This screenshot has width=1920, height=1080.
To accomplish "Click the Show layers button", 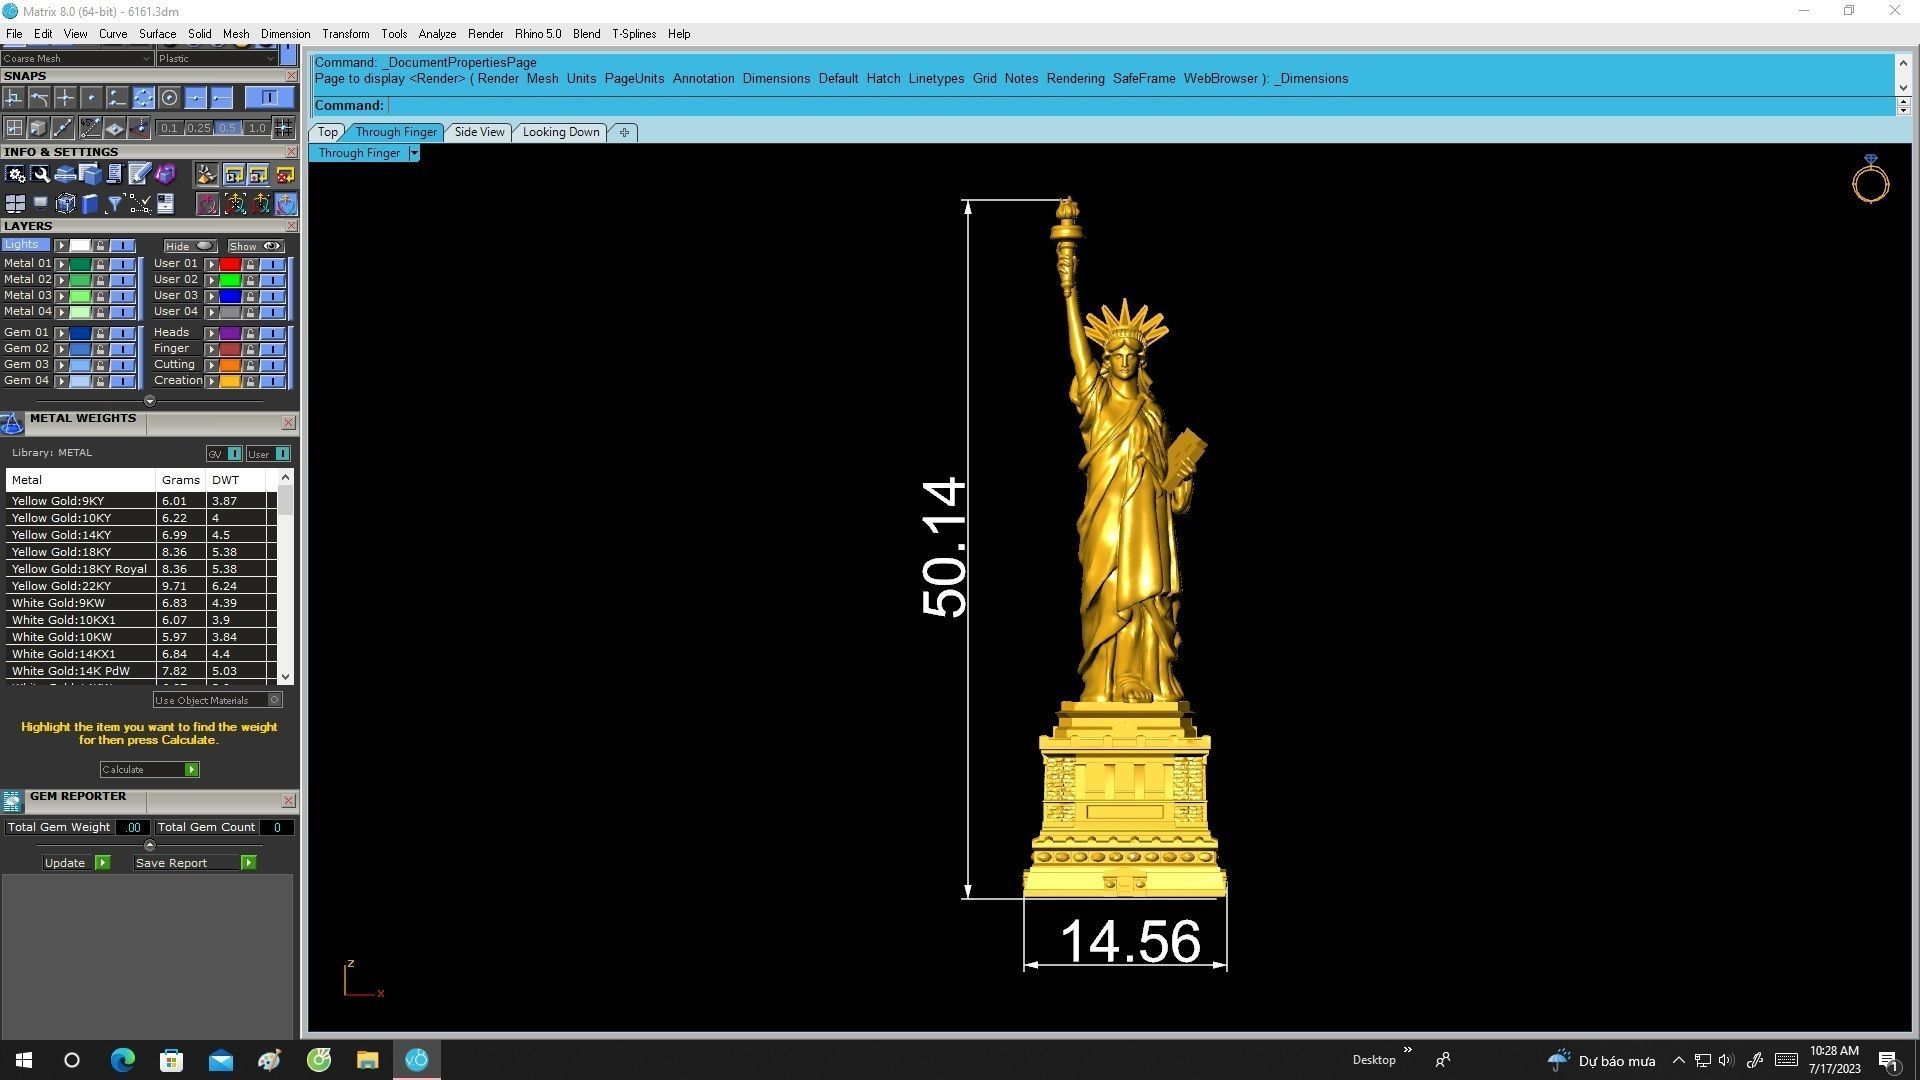I will tap(255, 246).
